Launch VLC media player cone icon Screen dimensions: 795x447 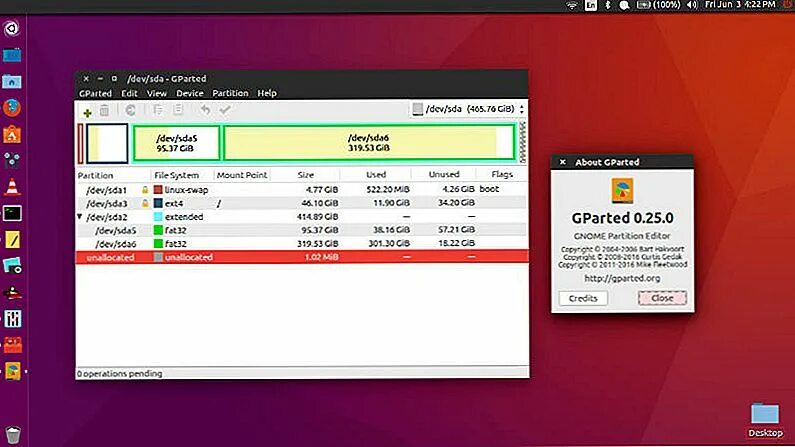click(12, 187)
